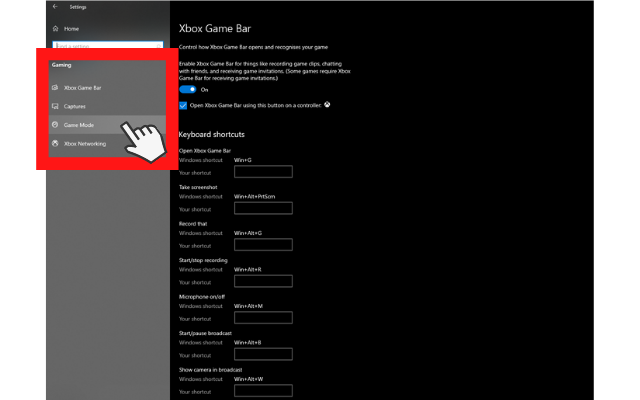Viewport: 640px width, 400px height.
Task: Click the On label beside the toggle
Action: [204, 90]
